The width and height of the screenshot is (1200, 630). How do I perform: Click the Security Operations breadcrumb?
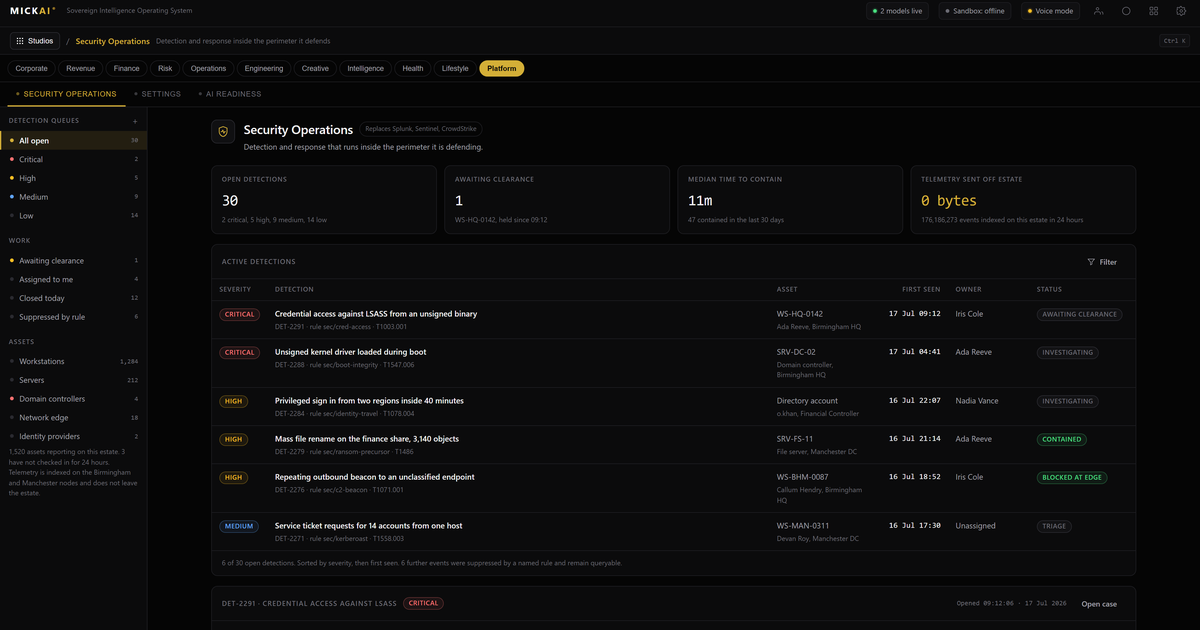click(x=112, y=41)
